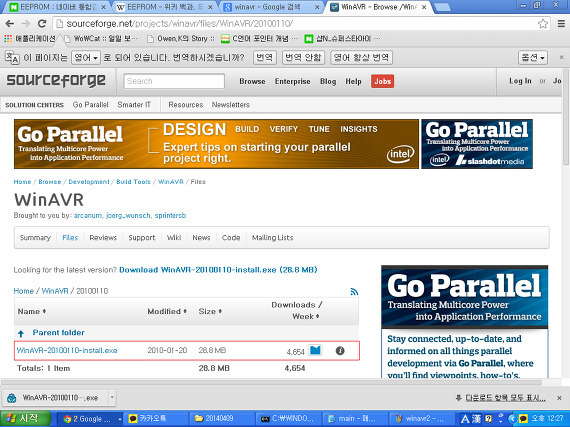Sort the file list by Size

[x=210, y=311]
